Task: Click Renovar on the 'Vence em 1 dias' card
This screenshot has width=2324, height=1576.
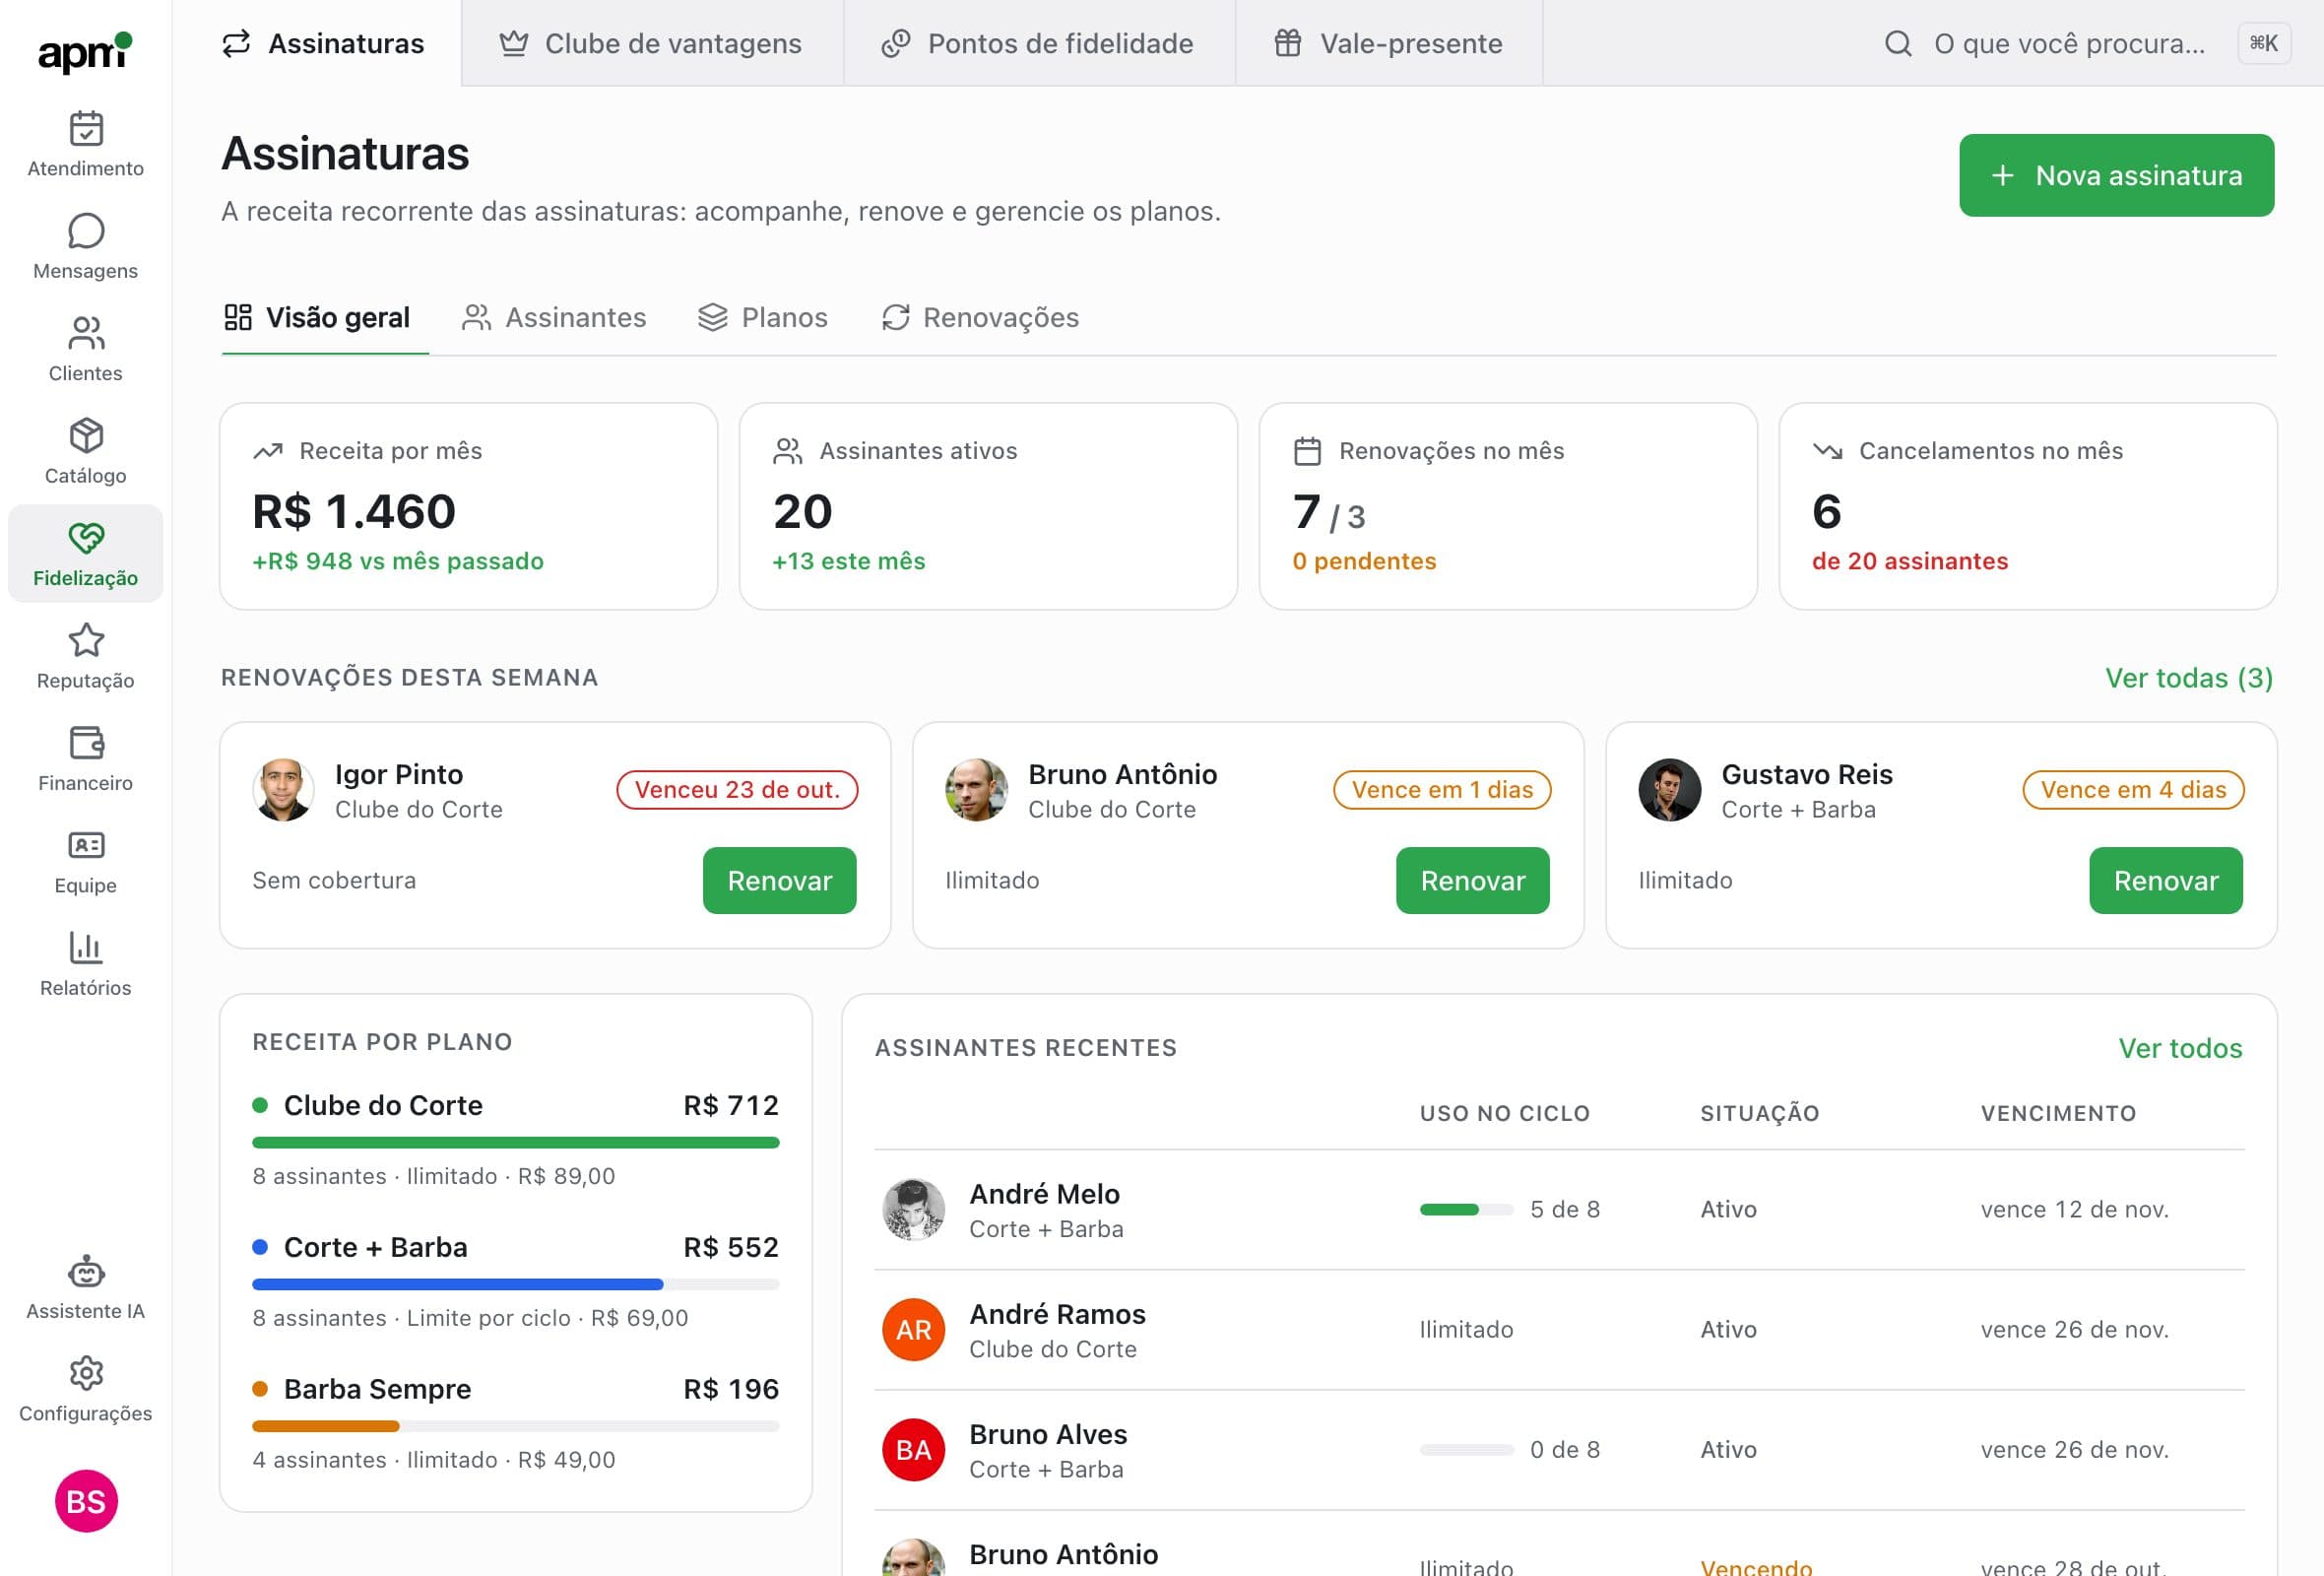Action: coord(1472,880)
